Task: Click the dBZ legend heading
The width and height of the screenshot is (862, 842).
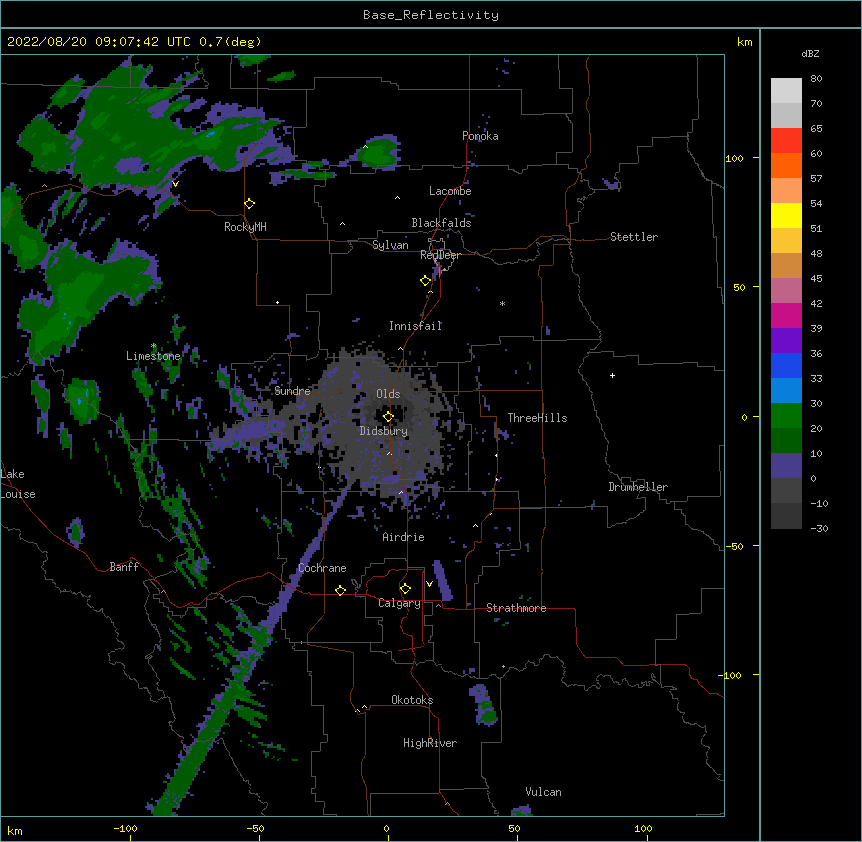Action: coord(810,53)
